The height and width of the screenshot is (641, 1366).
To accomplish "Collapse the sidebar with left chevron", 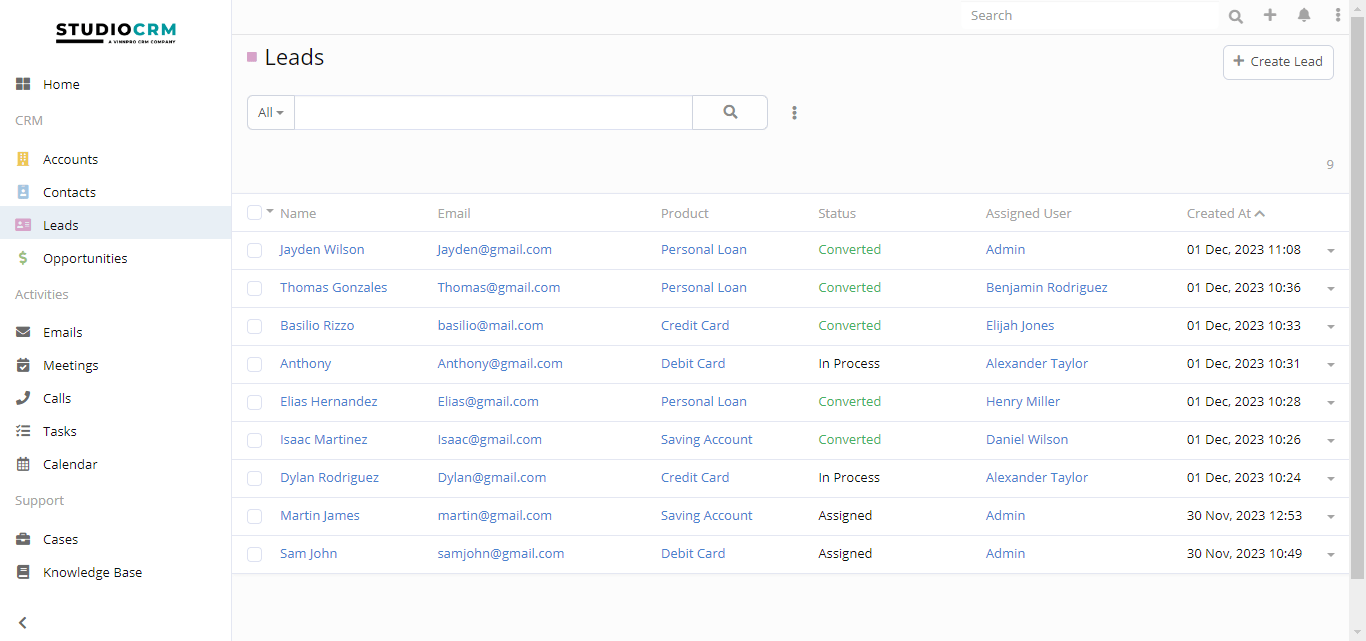I will click(x=22, y=622).
